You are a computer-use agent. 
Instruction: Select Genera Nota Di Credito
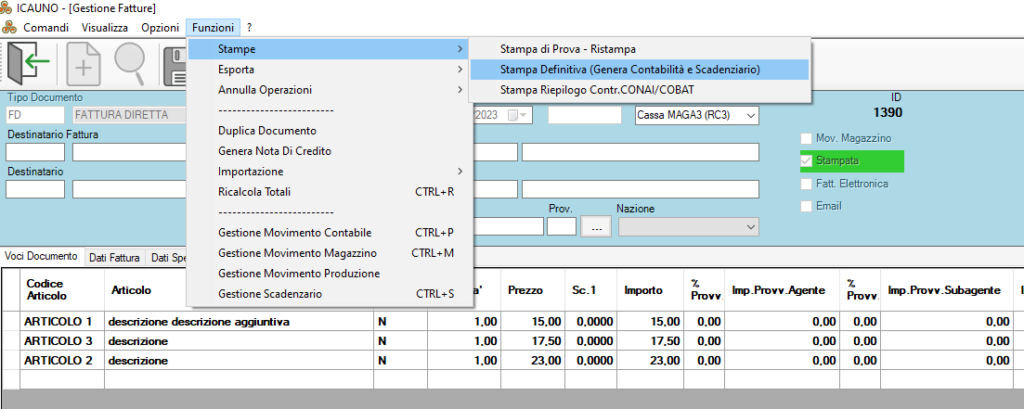pos(274,151)
